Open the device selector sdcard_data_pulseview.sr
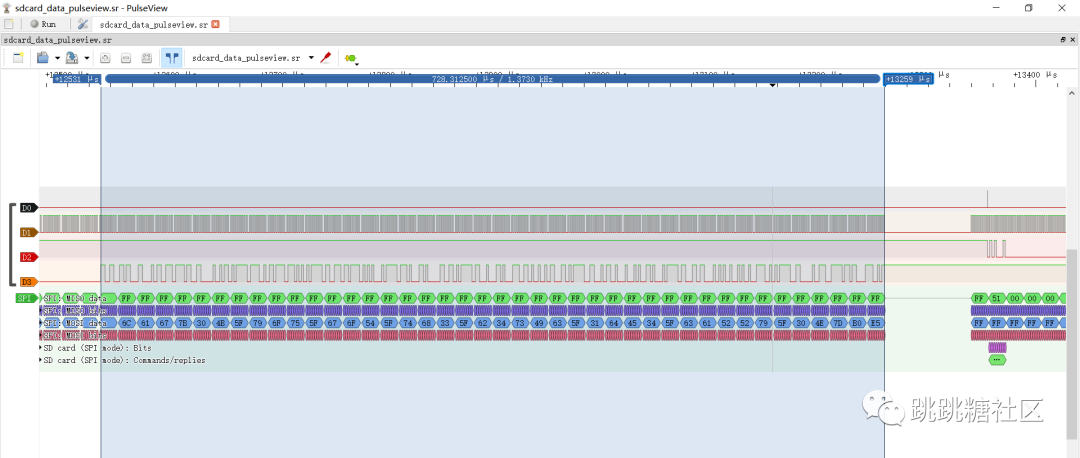The width and height of the screenshot is (1080, 458). coord(253,58)
